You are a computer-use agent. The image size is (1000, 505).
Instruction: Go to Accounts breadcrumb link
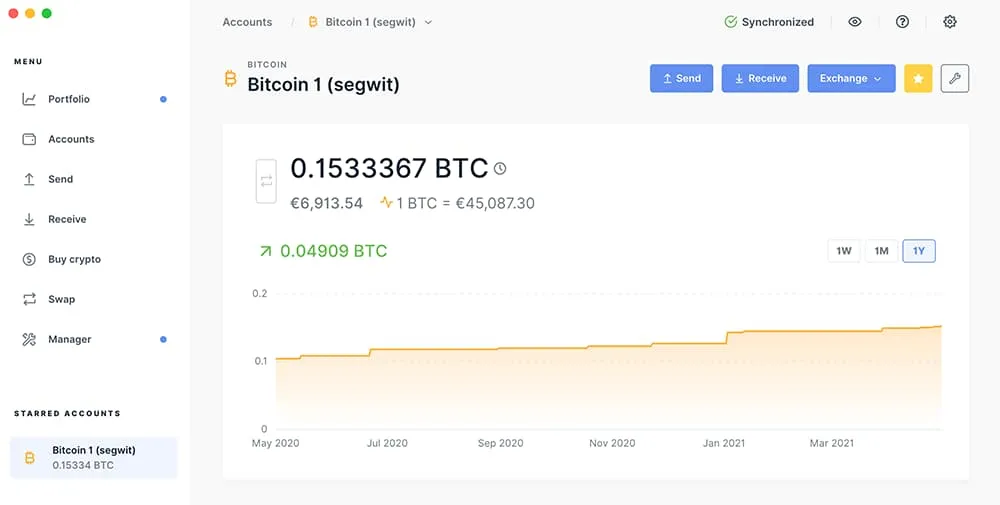click(247, 22)
